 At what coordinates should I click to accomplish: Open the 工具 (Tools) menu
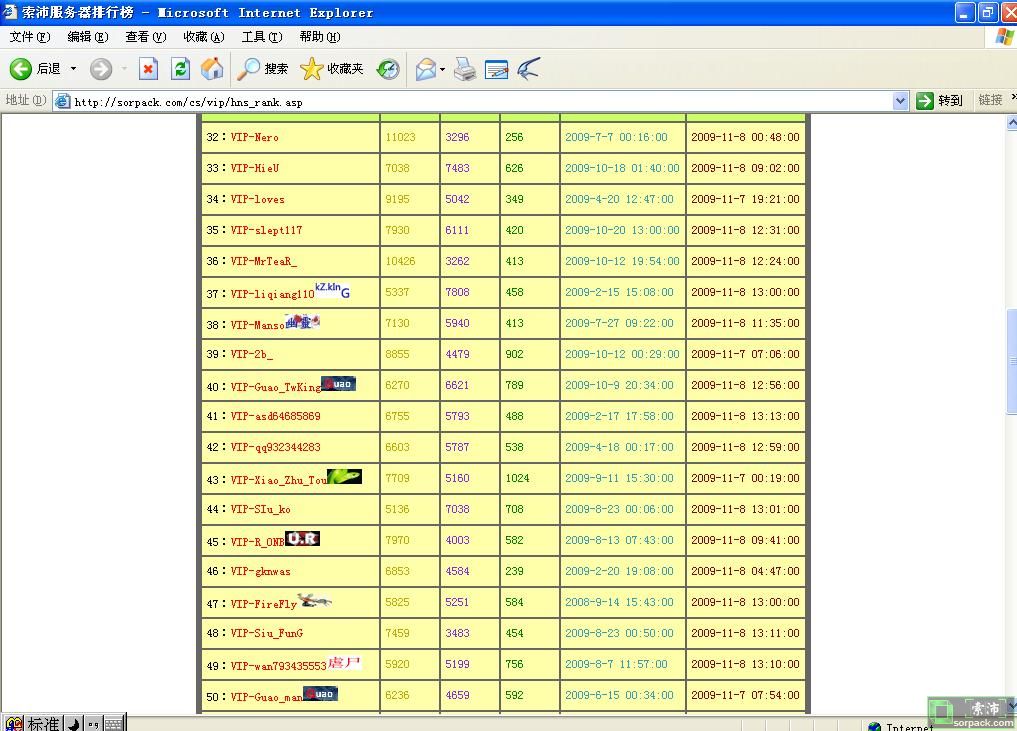(261, 37)
